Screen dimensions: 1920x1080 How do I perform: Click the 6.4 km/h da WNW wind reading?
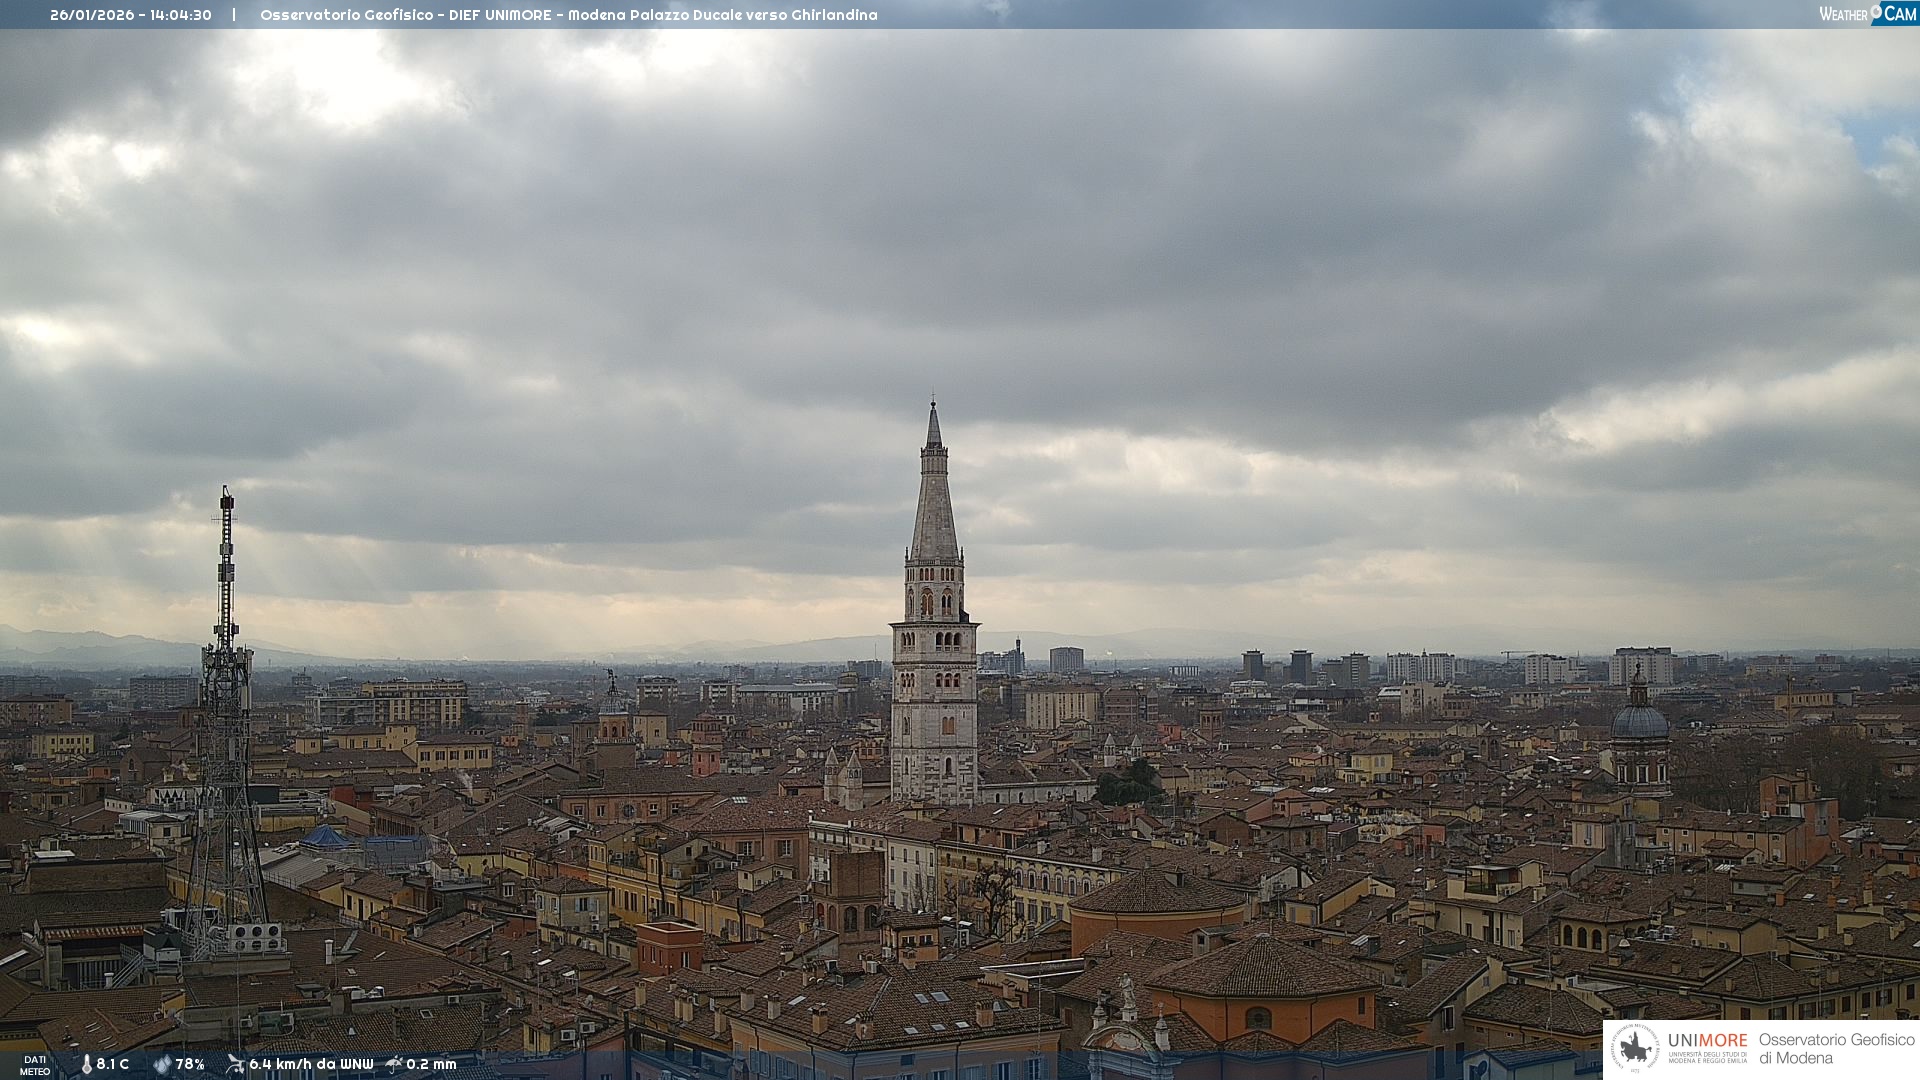click(x=311, y=1065)
